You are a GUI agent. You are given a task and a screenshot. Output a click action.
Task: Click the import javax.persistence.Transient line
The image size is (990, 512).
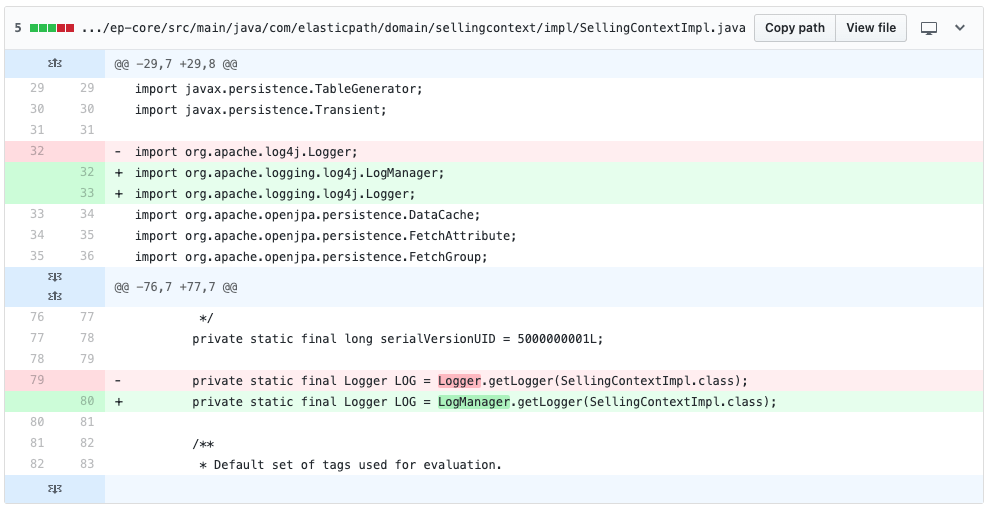coord(261,109)
